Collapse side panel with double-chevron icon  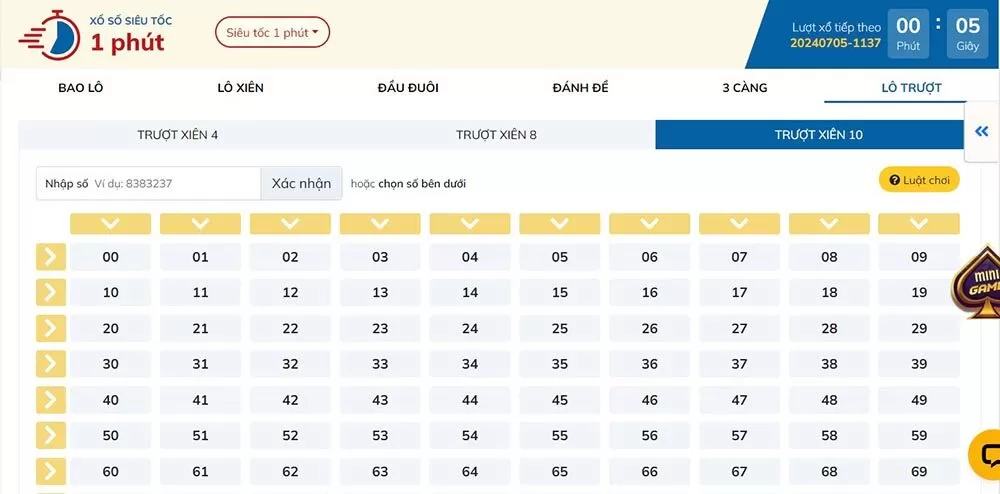[x=981, y=132]
